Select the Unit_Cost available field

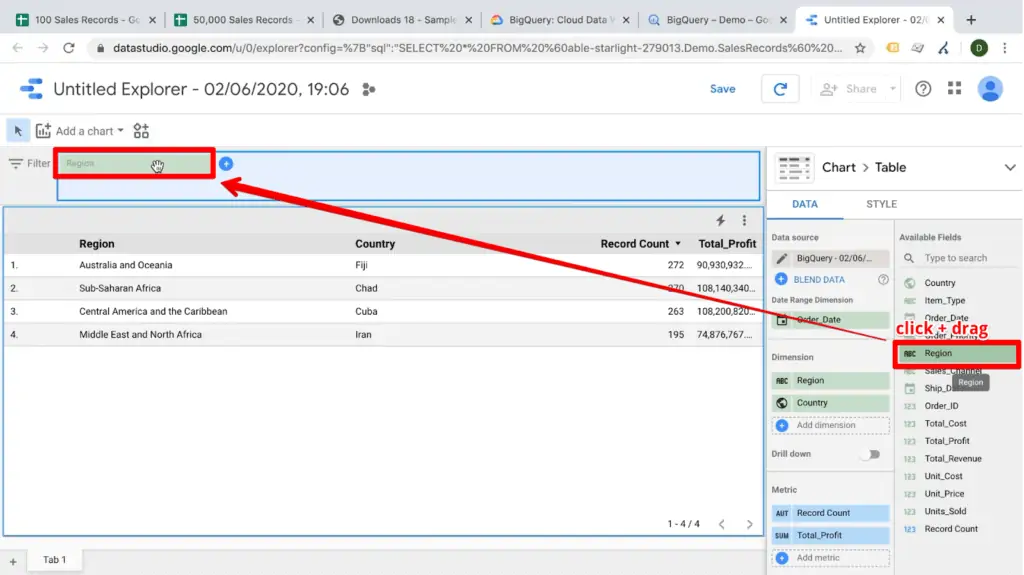pyautogui.click(x=943, y=476)
